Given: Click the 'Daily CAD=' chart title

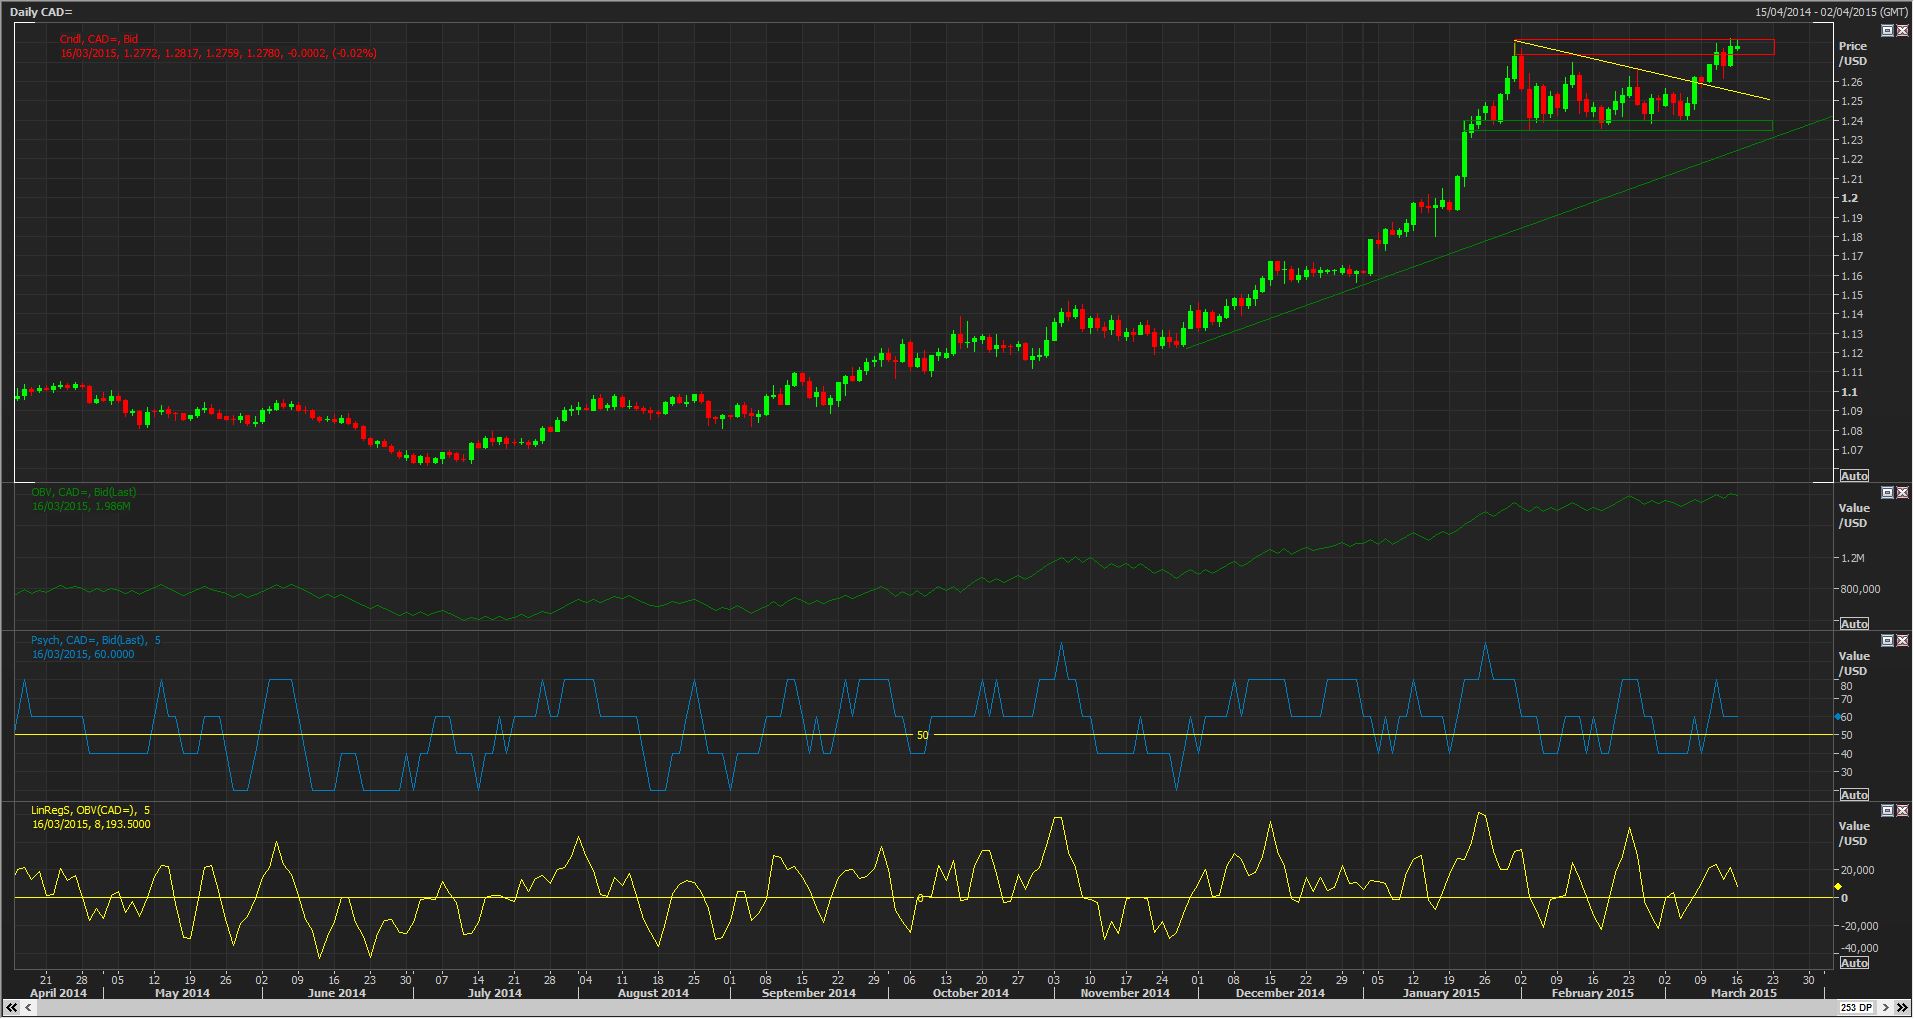Looking at the screenshot, I should pyautogui.click(x=41, y=12).
